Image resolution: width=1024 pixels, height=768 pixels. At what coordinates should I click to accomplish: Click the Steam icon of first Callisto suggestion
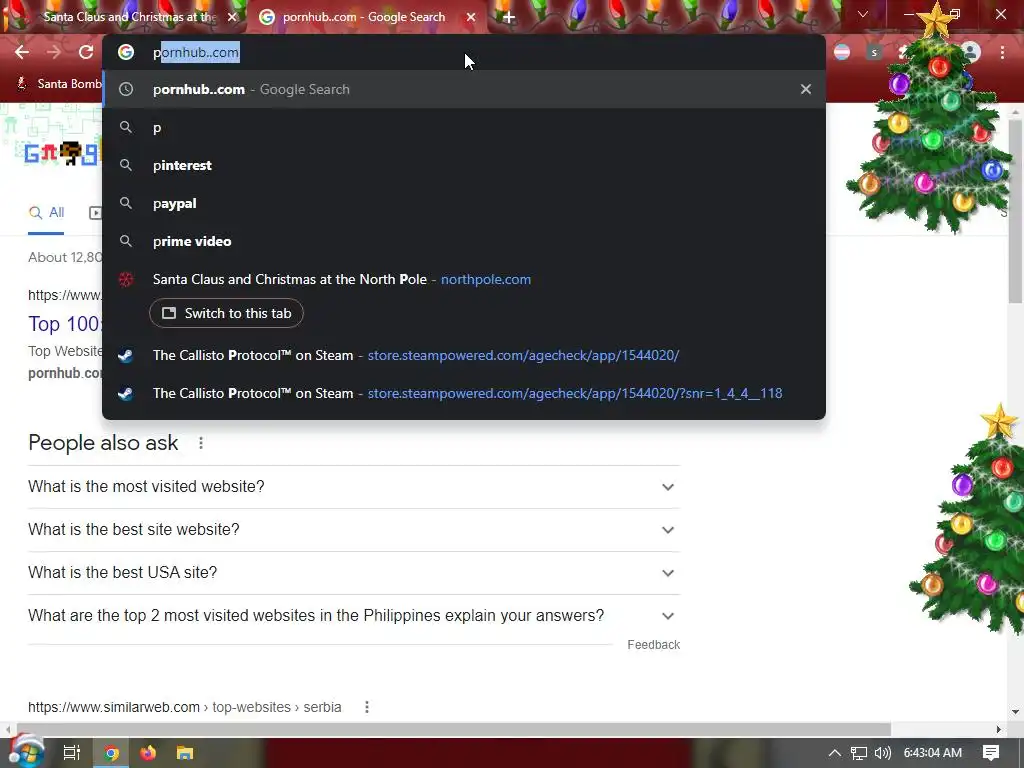125,355
